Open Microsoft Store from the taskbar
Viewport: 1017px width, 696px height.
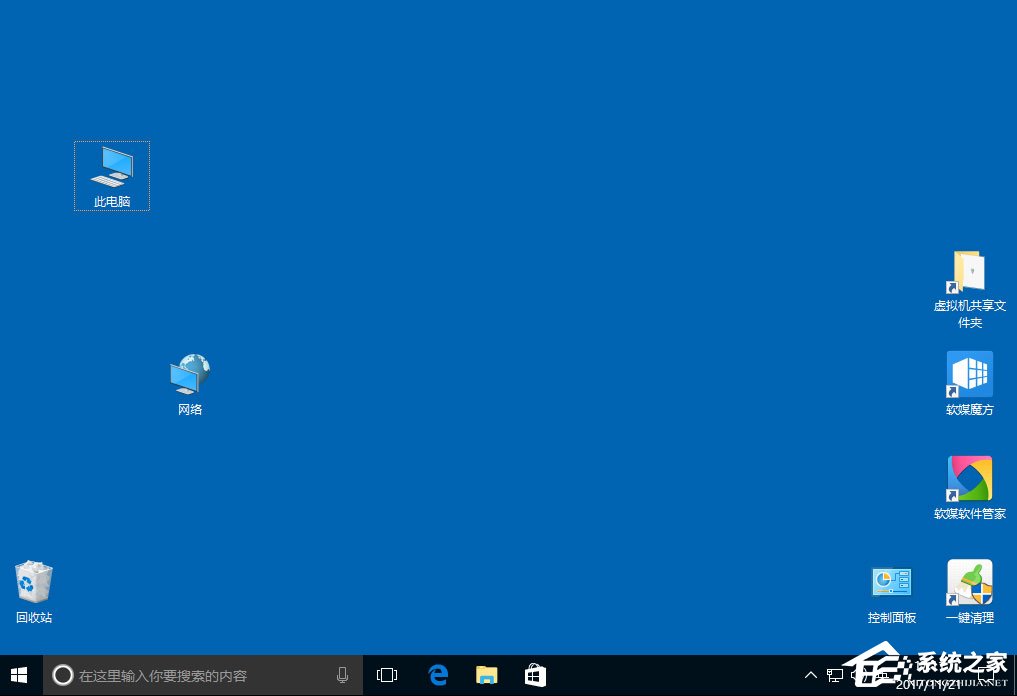pos(535,675)
